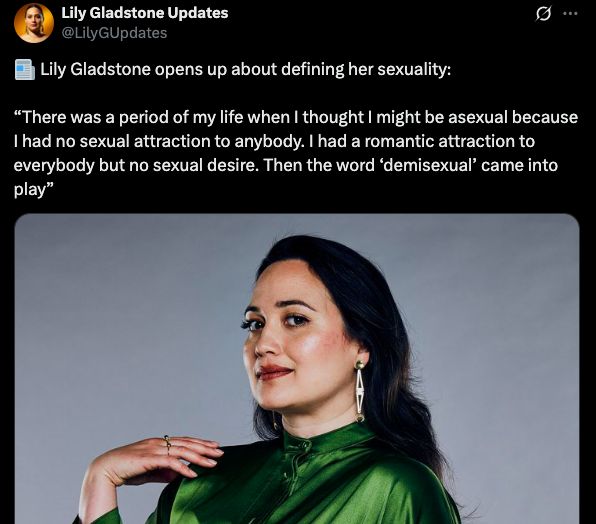596x524 pixels.
Task: Open the Lily Gladstone Updates display name
Action: coord(145,13)
